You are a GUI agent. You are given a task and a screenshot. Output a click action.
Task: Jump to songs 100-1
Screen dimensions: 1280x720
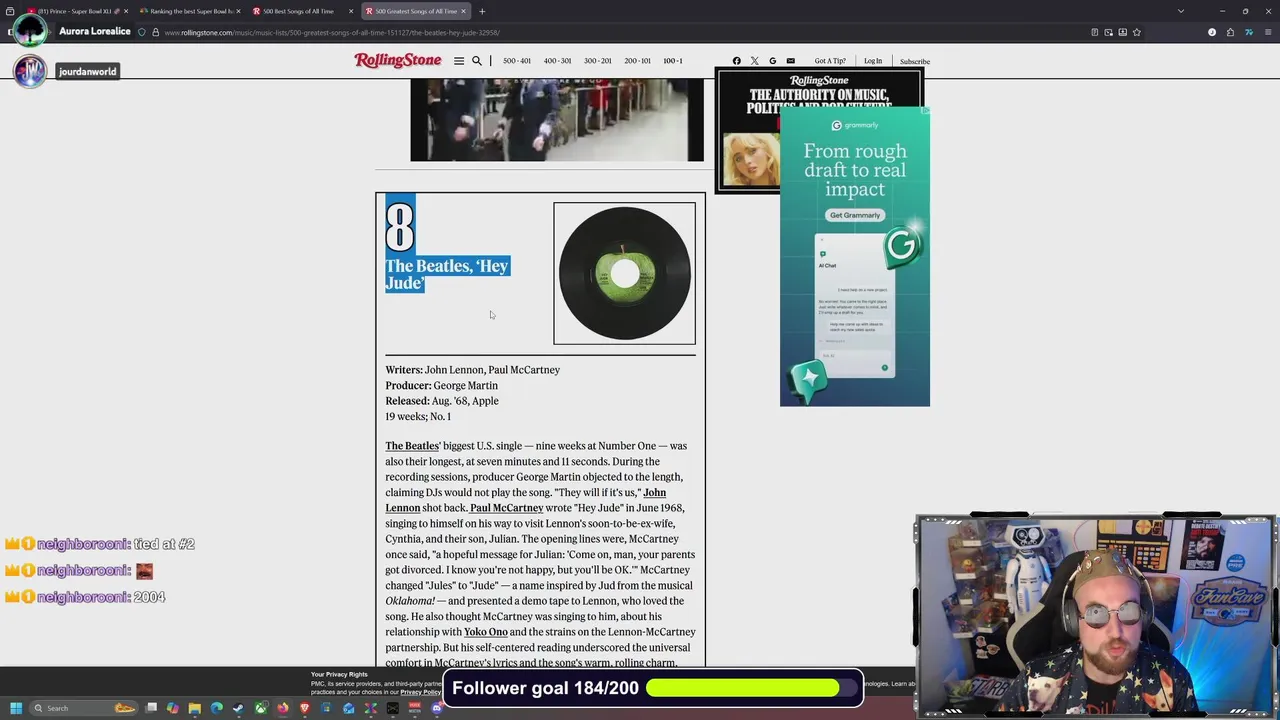tap(673, 61)
